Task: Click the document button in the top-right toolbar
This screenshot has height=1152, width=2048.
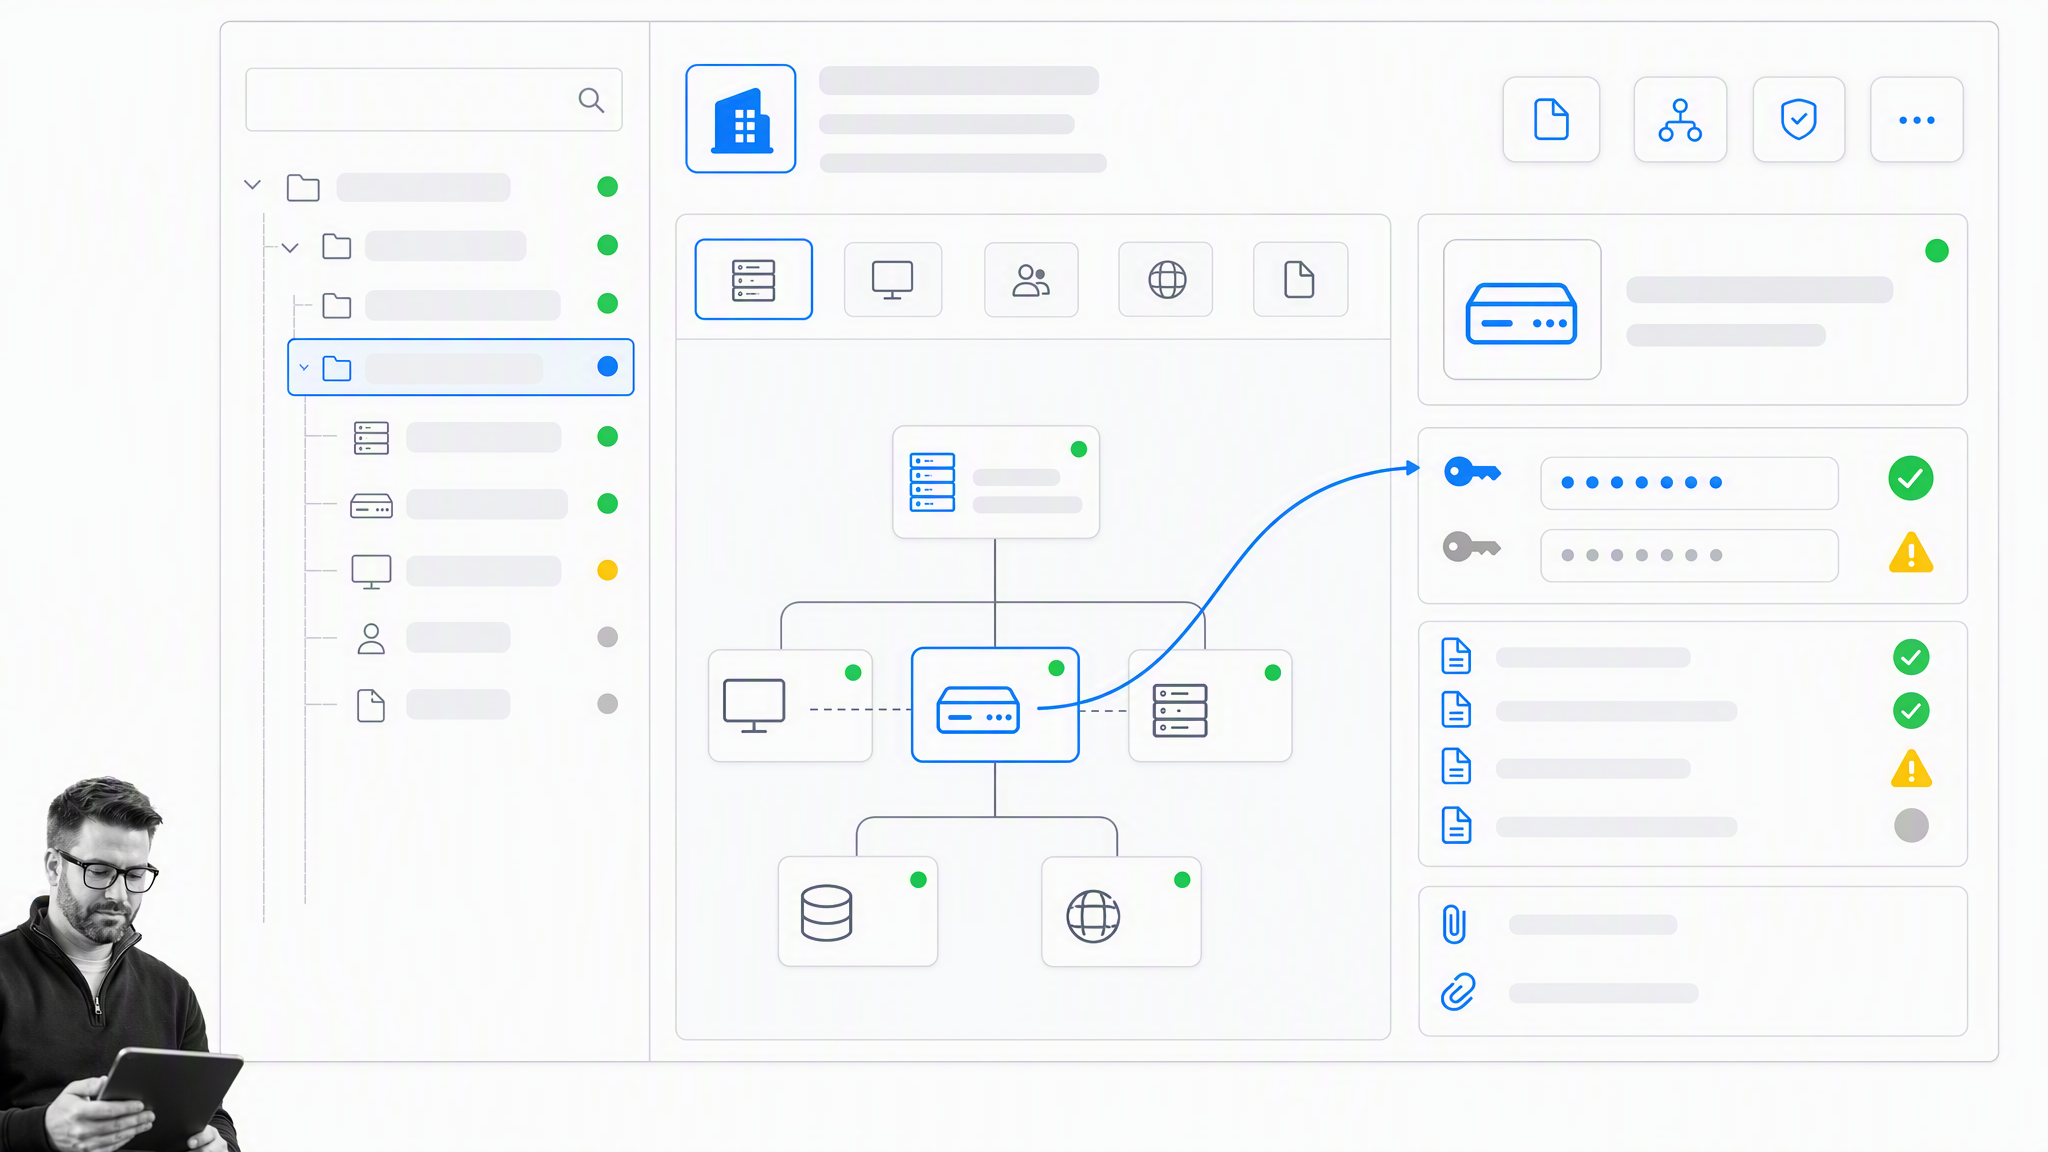Action: point(1551,119)
